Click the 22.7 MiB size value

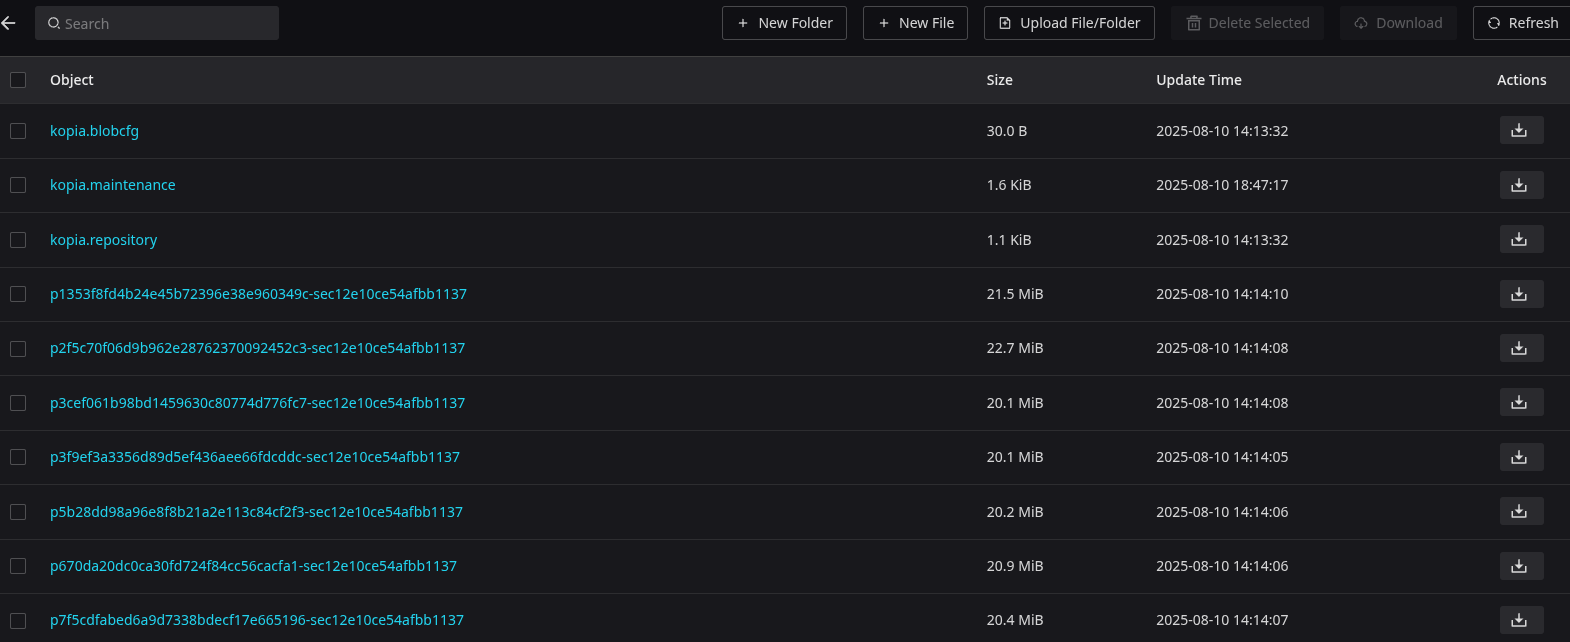click(1014, 348)
